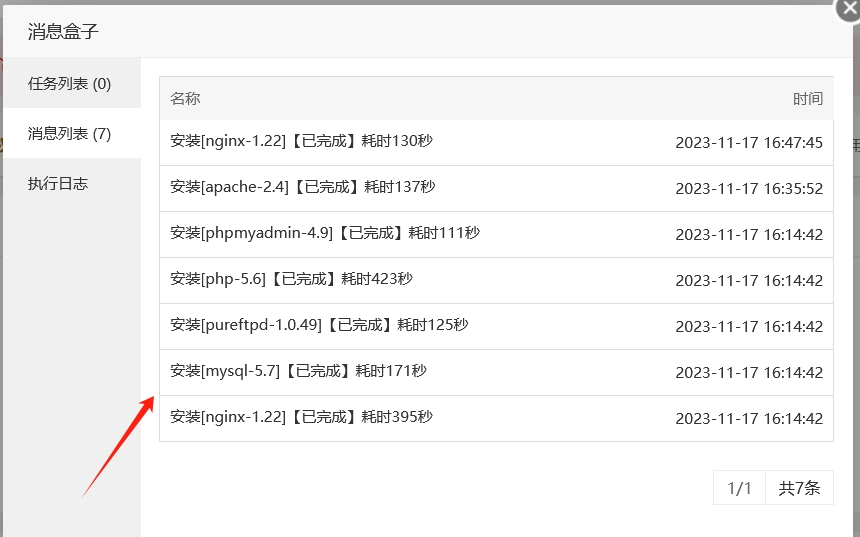Select the apache-2.4 install message
This screenshot has height=537, width=860.
[302, 188]
